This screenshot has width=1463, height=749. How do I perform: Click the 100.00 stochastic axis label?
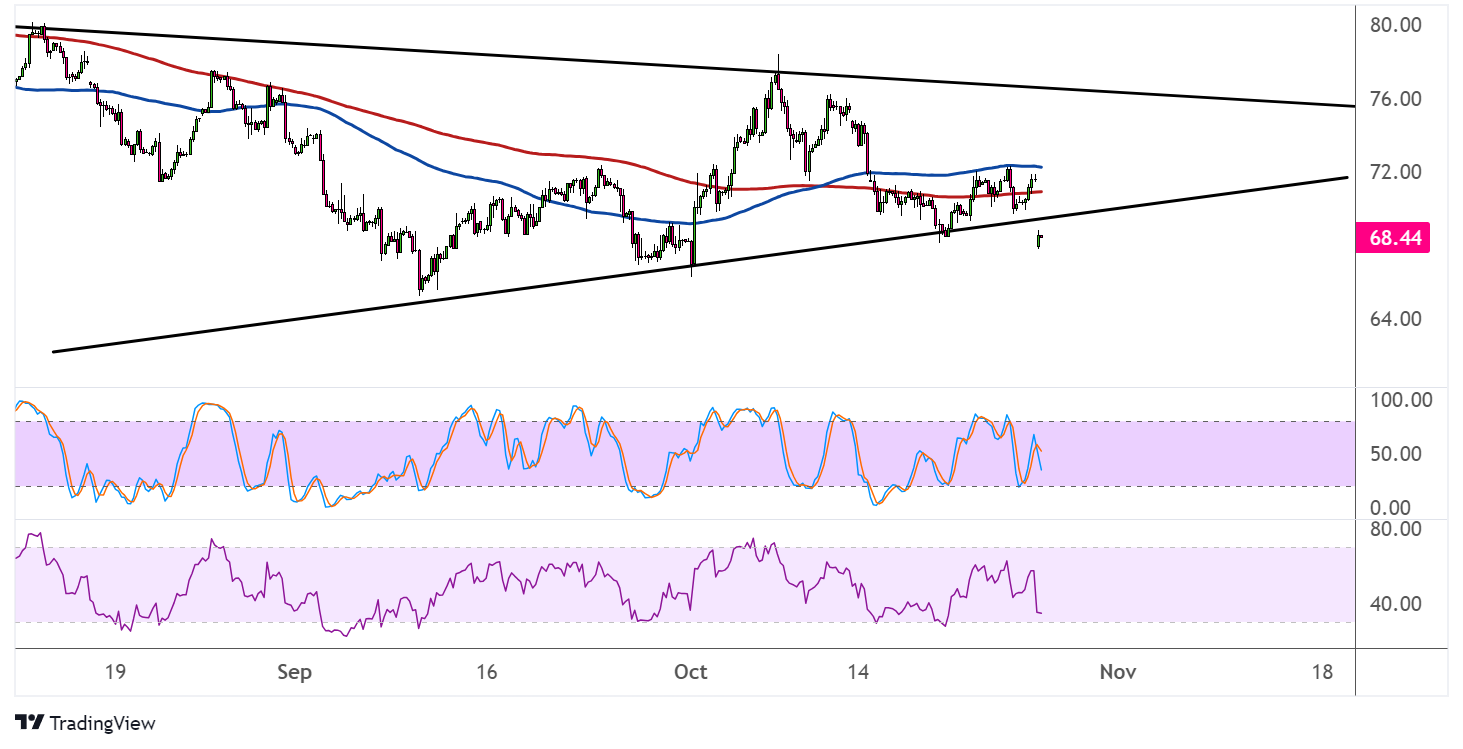point(1399,400)
